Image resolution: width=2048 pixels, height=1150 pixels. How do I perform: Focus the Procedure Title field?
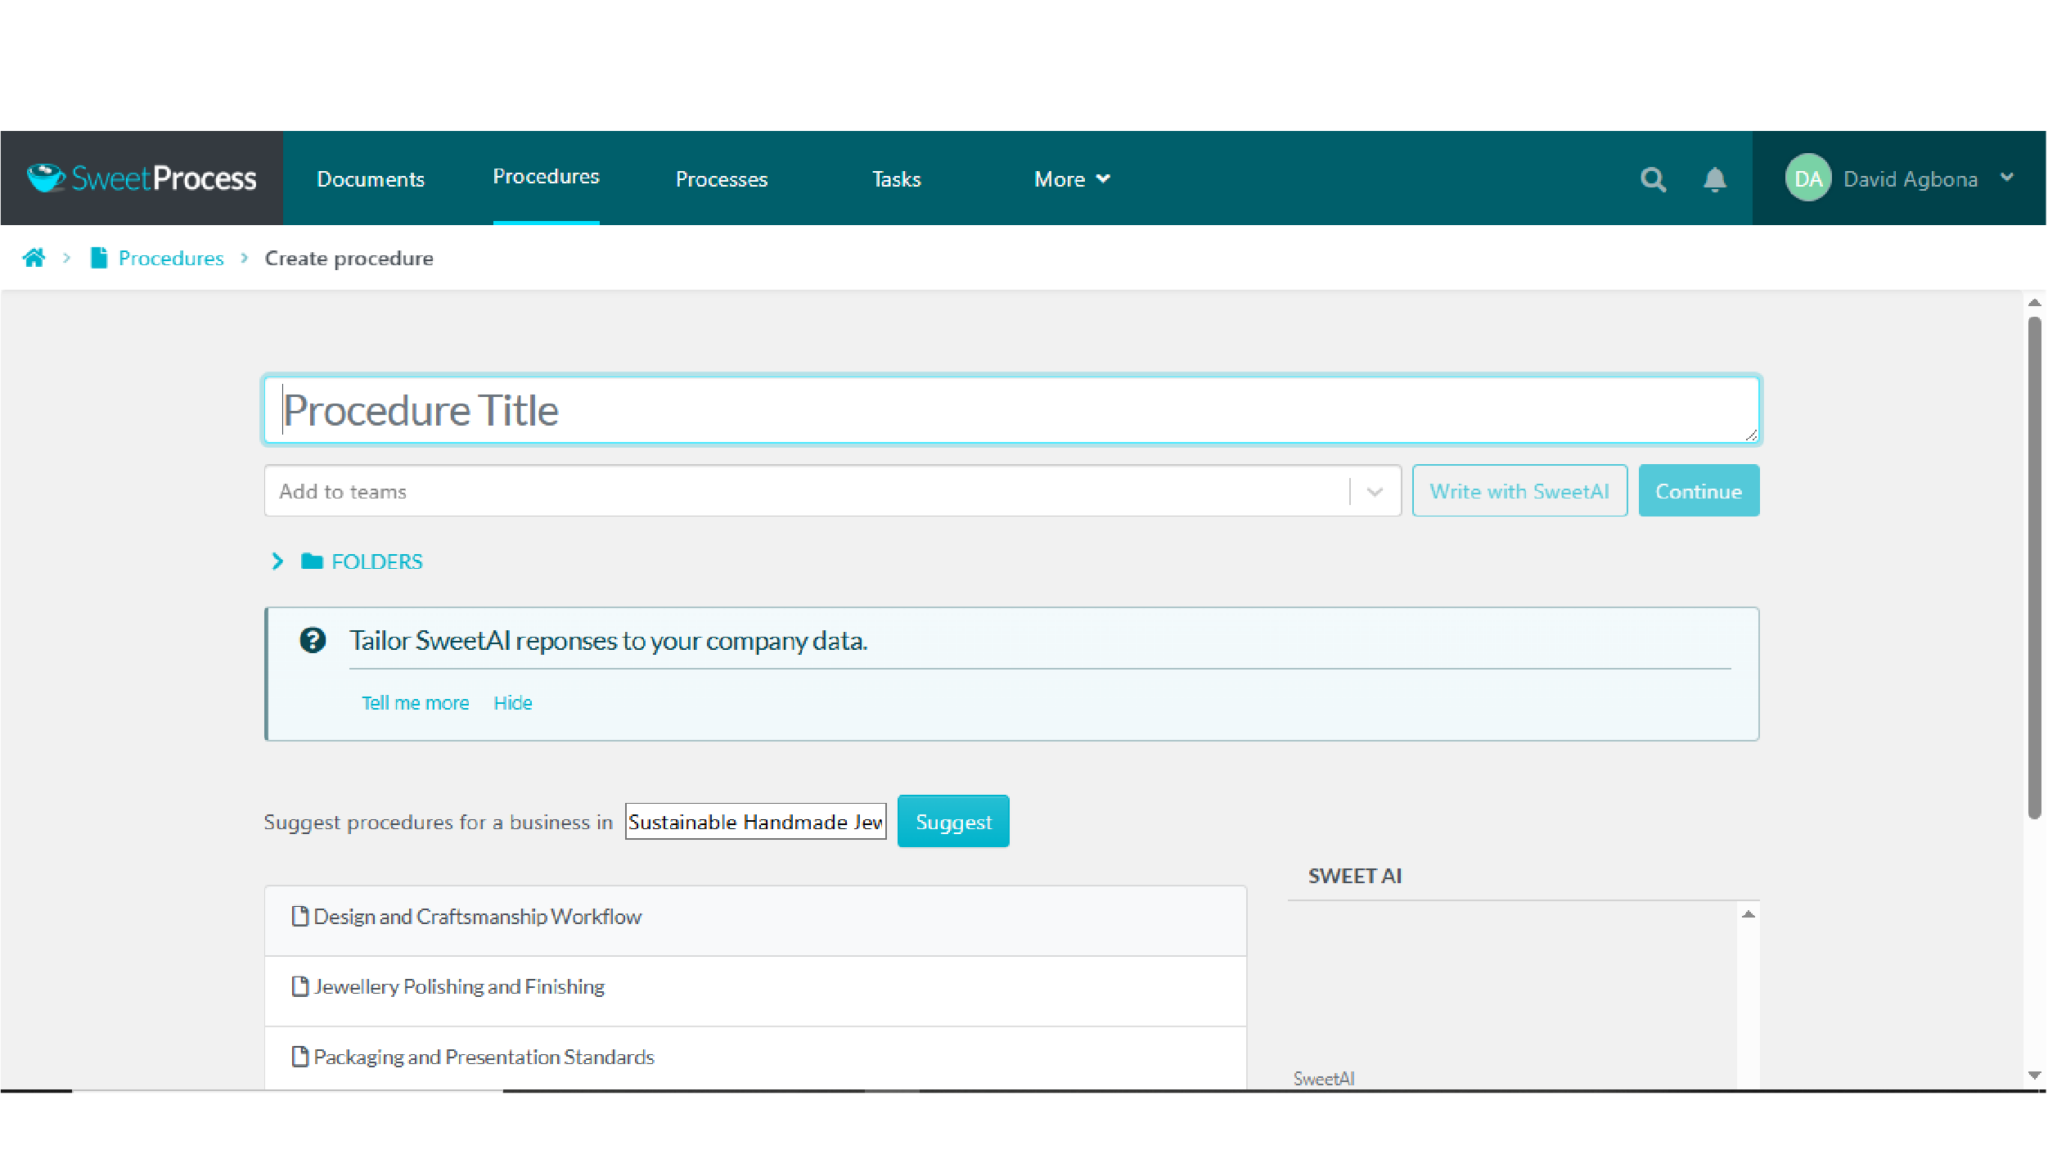(x=1011, y=410)
